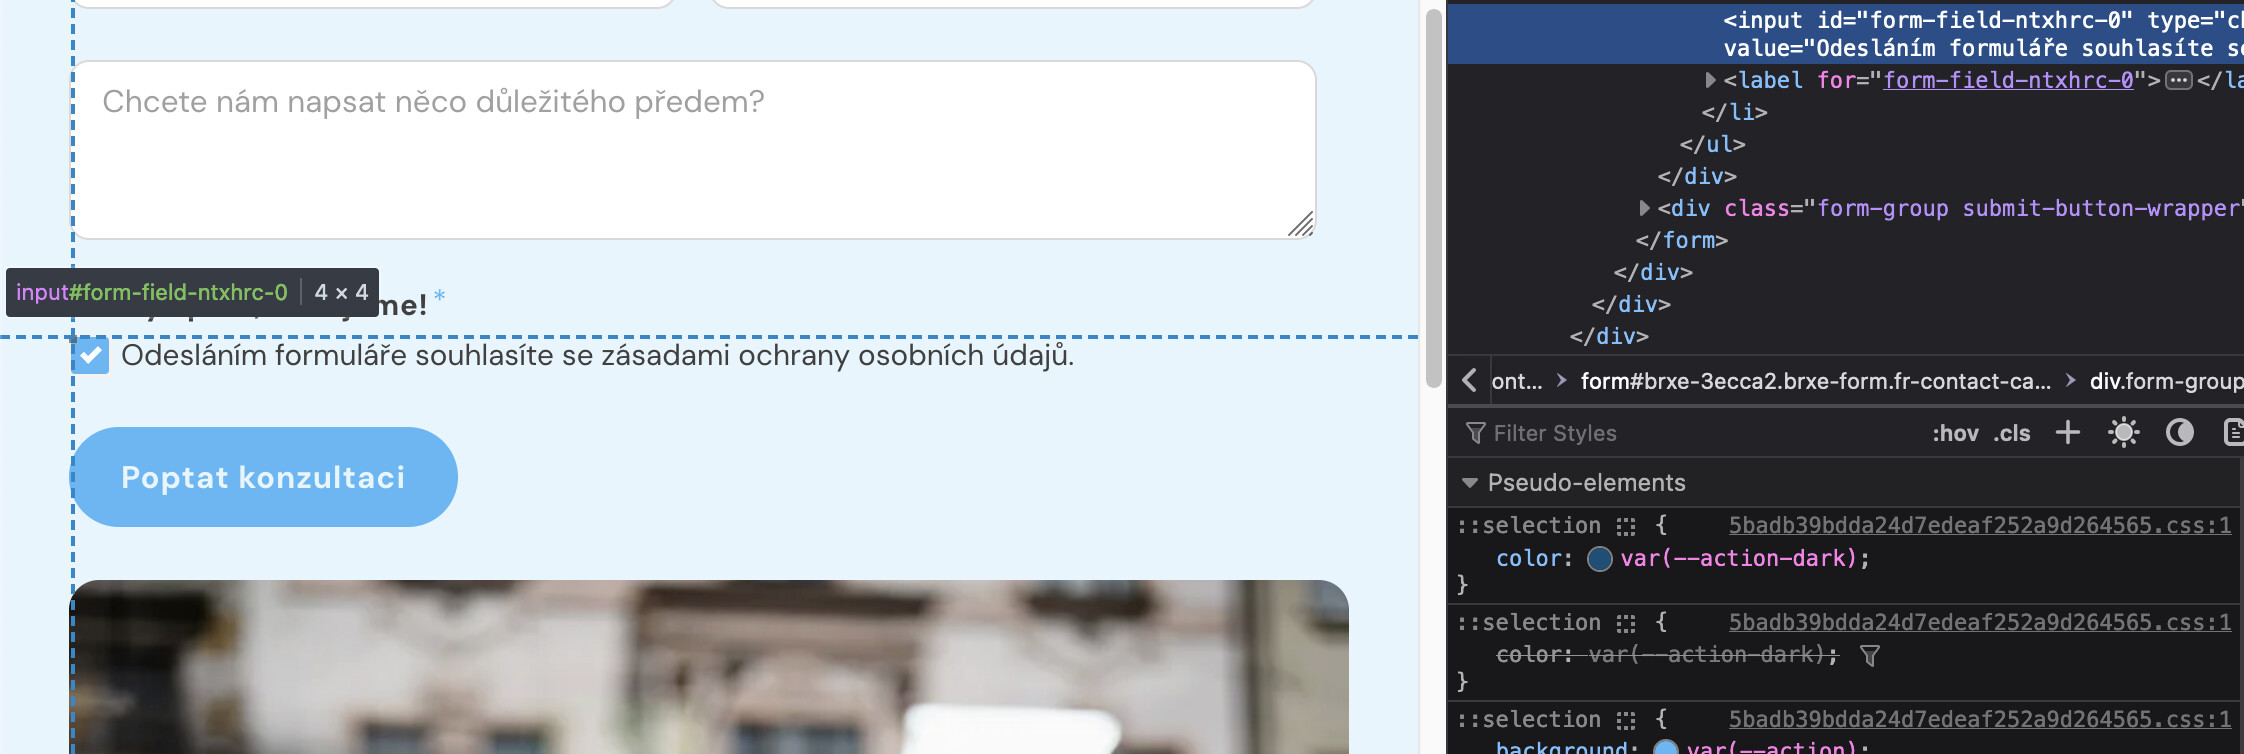Select div.form-group breadcrumb item
2244x754 pixels.
click(x=2166, y=381)
